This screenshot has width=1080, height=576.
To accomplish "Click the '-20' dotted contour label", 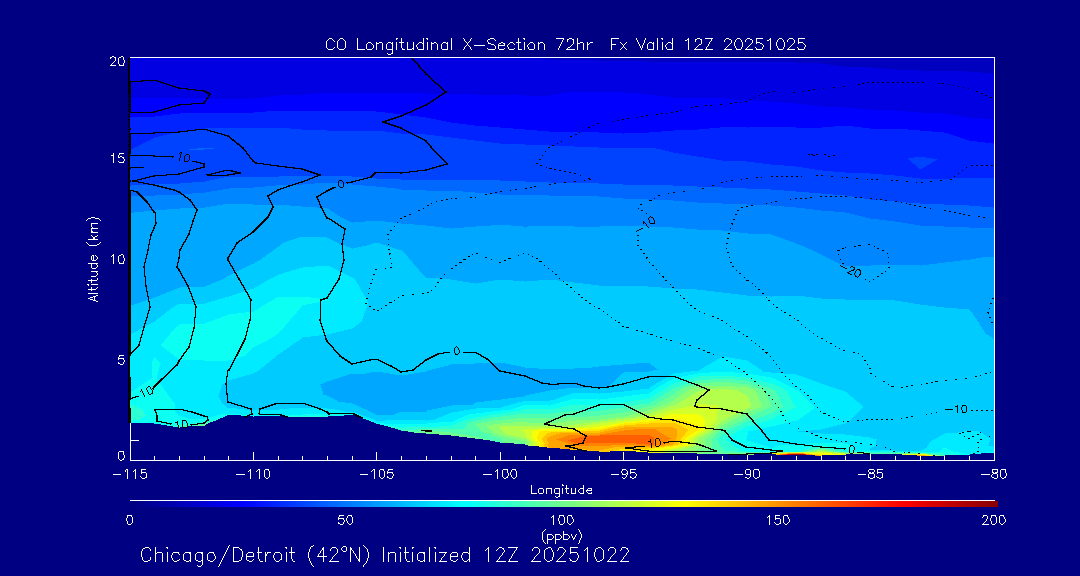I will [x=851, y=270].
